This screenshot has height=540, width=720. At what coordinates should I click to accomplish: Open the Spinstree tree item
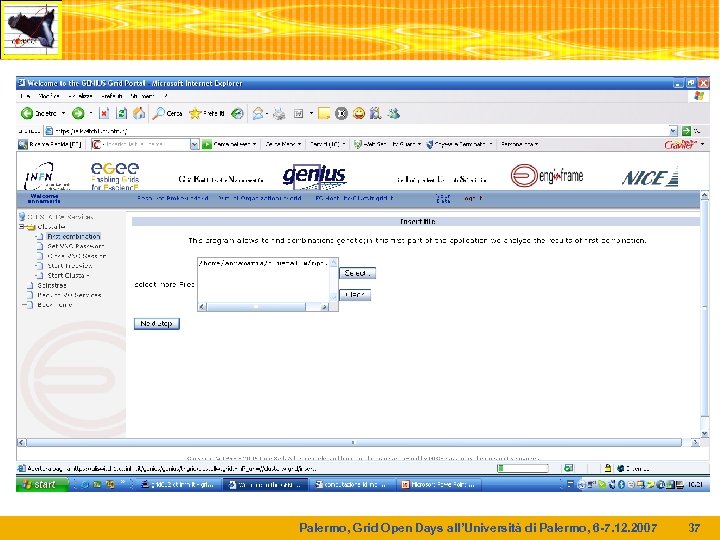click(51, 285)
